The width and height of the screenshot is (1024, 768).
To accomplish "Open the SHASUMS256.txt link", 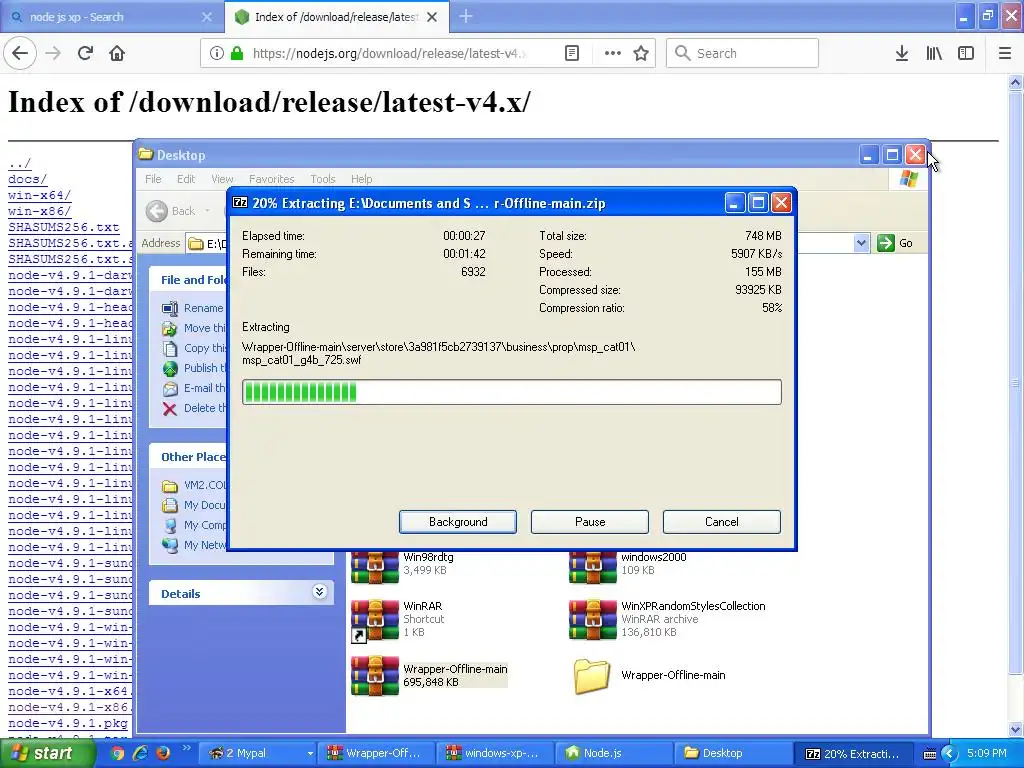I will (x=63, y=227).
